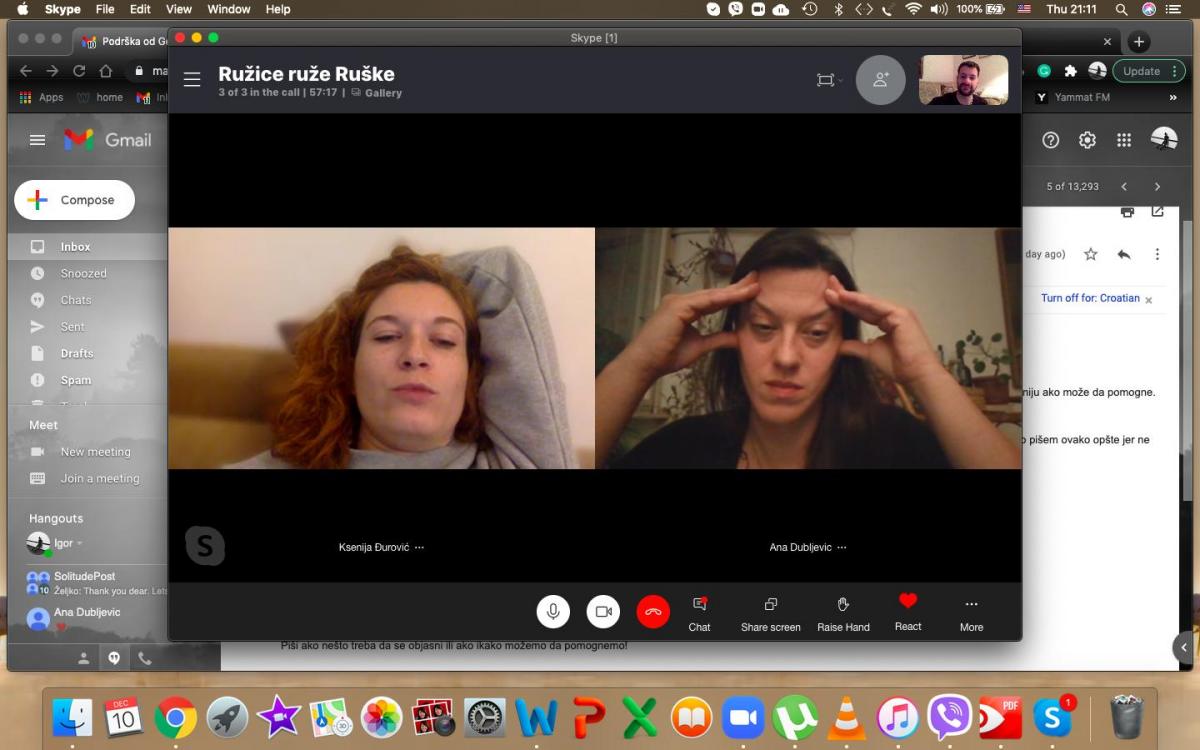Viewport: 1200px width, 750px height.
Task: Open options dots next to Ana Dubljevic name
Action: 842,547
